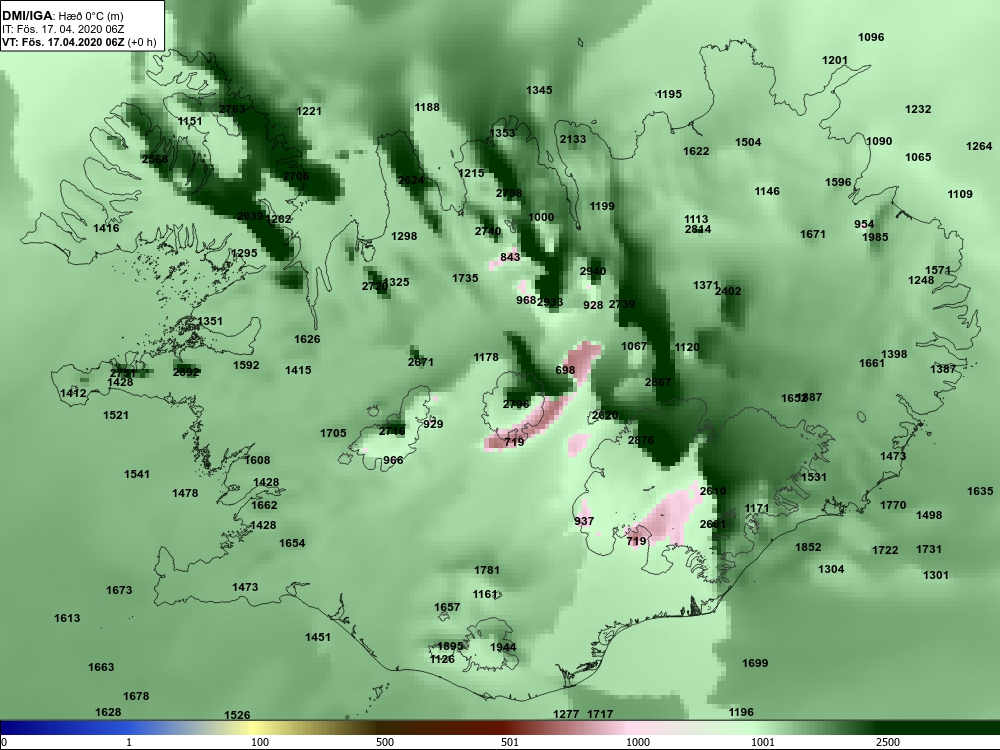Image resolution: width=1000 pixels, height=750 pixels.
Task: Click legend tick label 1001
Action: point(763,742)
